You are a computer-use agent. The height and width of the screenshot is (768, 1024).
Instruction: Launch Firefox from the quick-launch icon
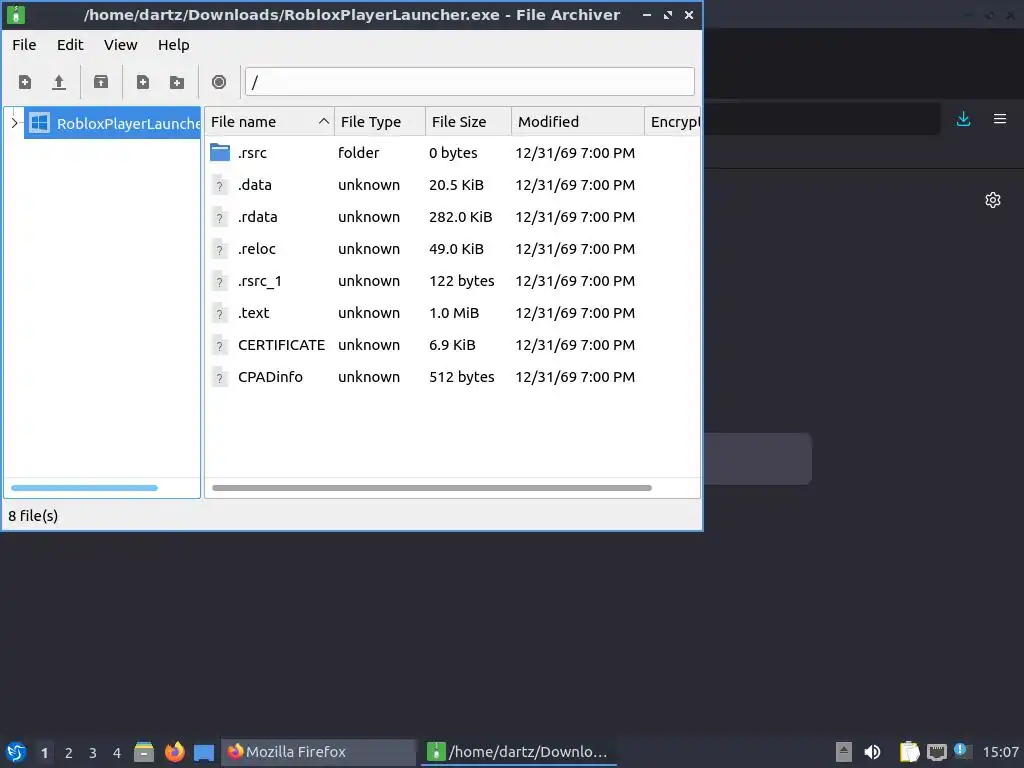click(174, 752)
